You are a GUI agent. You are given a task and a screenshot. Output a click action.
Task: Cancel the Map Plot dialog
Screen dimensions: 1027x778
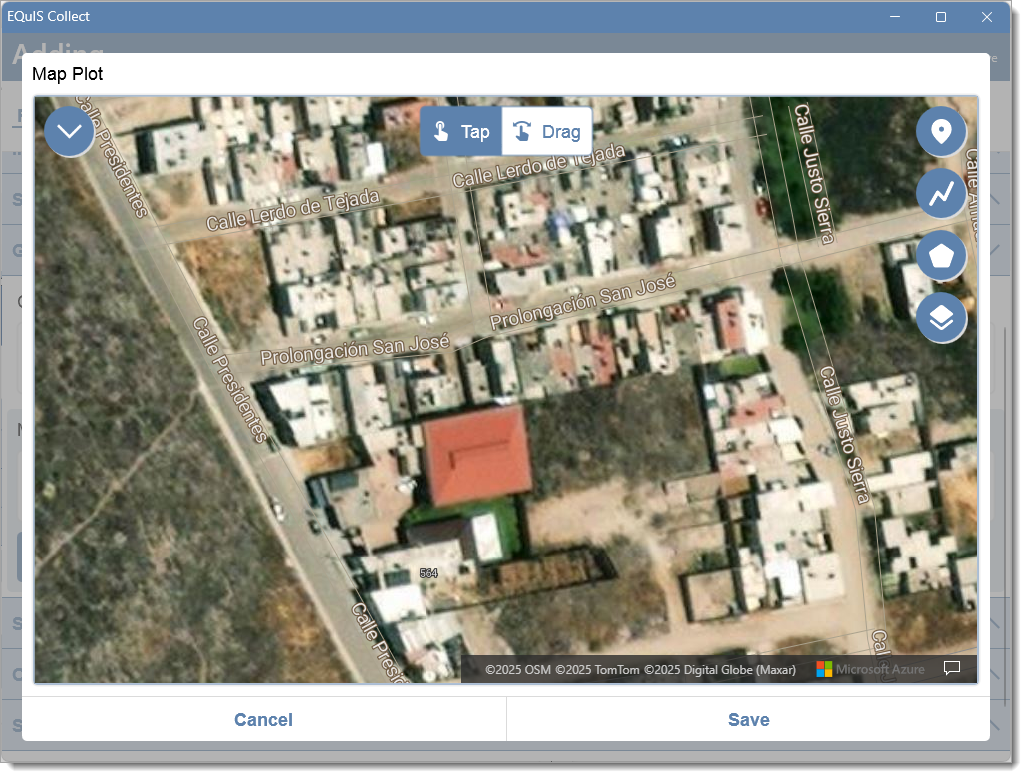[263, 720]
